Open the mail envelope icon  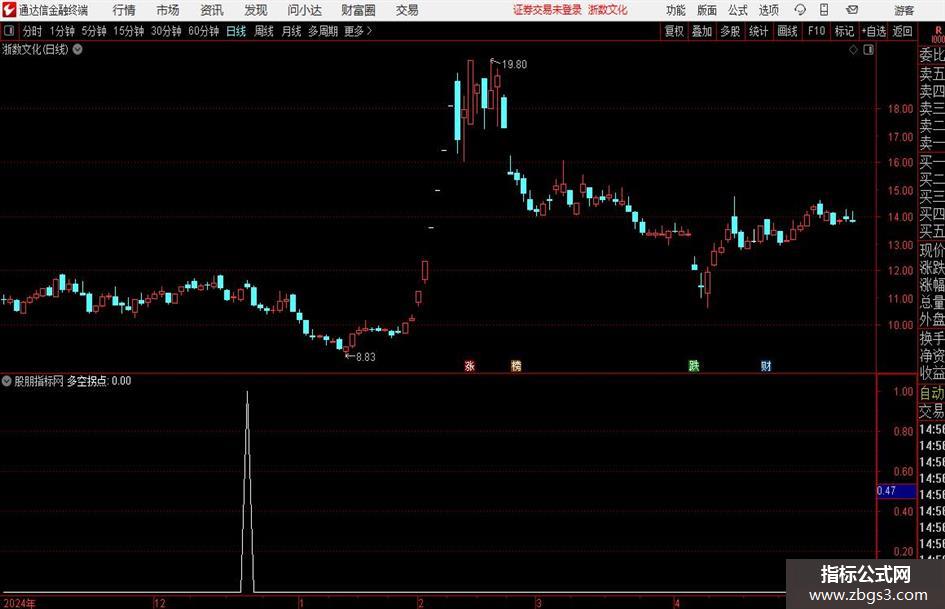click(852, 10)
